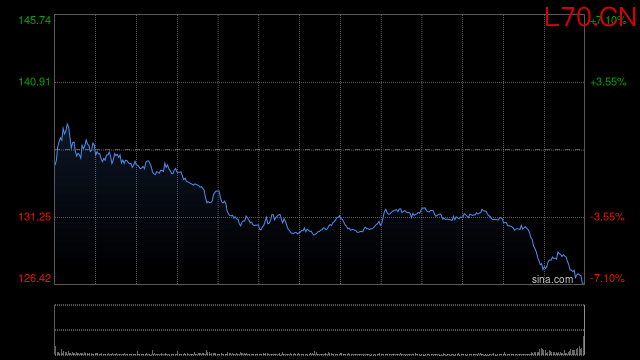Click the 126.42 bottom price label

(35, 278)
